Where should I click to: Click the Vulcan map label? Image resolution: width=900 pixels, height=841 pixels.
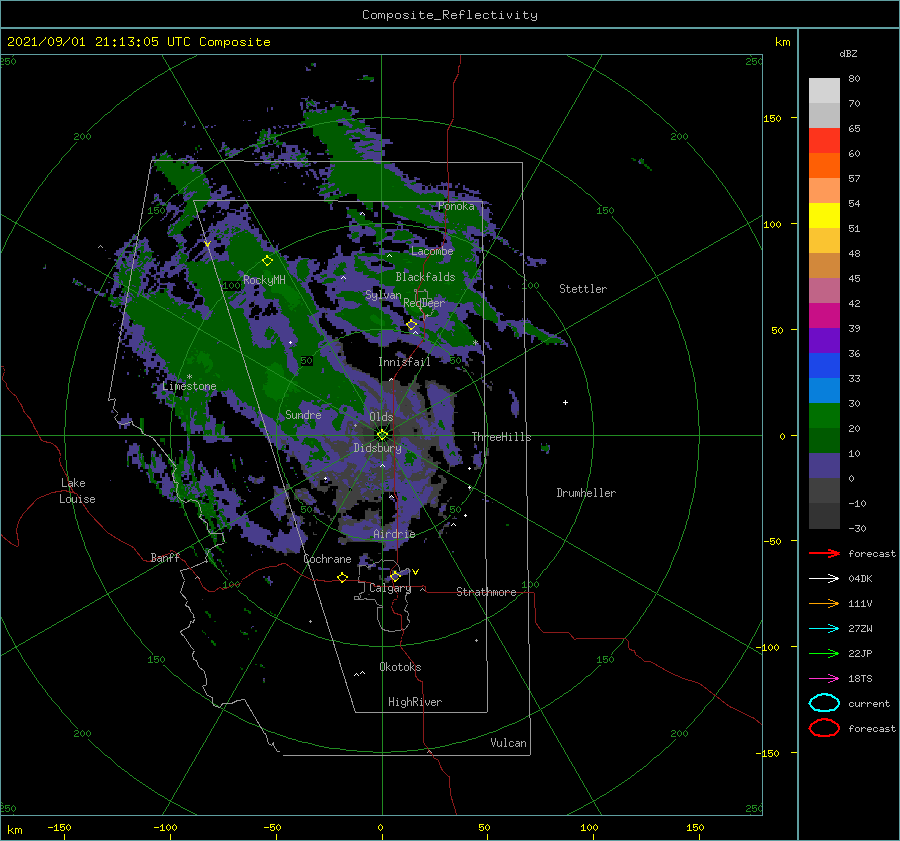click(x=508, y=743)
